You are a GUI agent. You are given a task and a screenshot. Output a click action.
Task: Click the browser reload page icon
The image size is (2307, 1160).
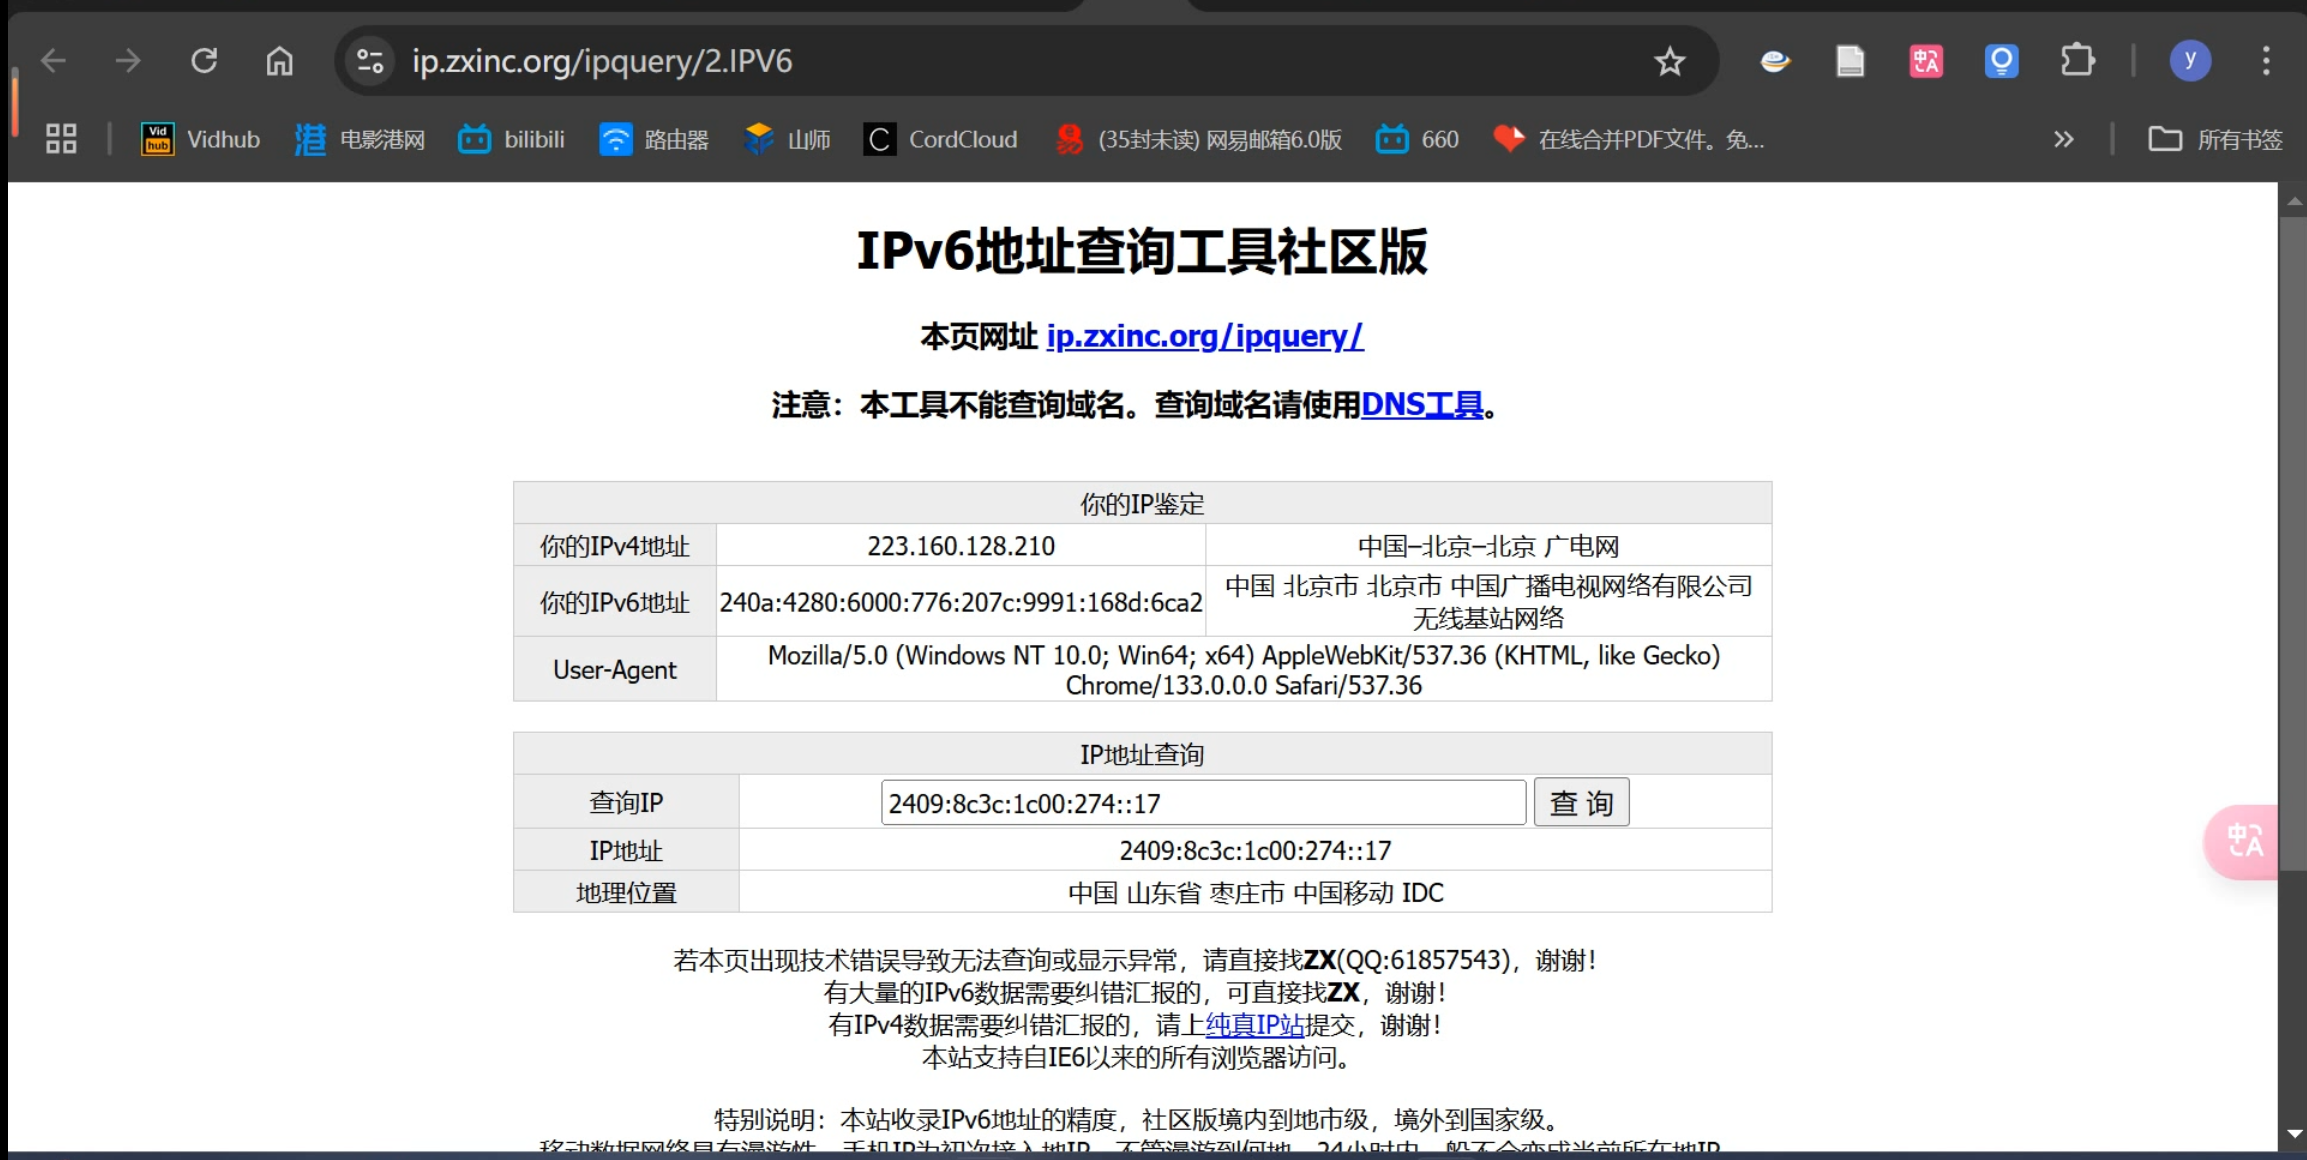tap(204, 61)
